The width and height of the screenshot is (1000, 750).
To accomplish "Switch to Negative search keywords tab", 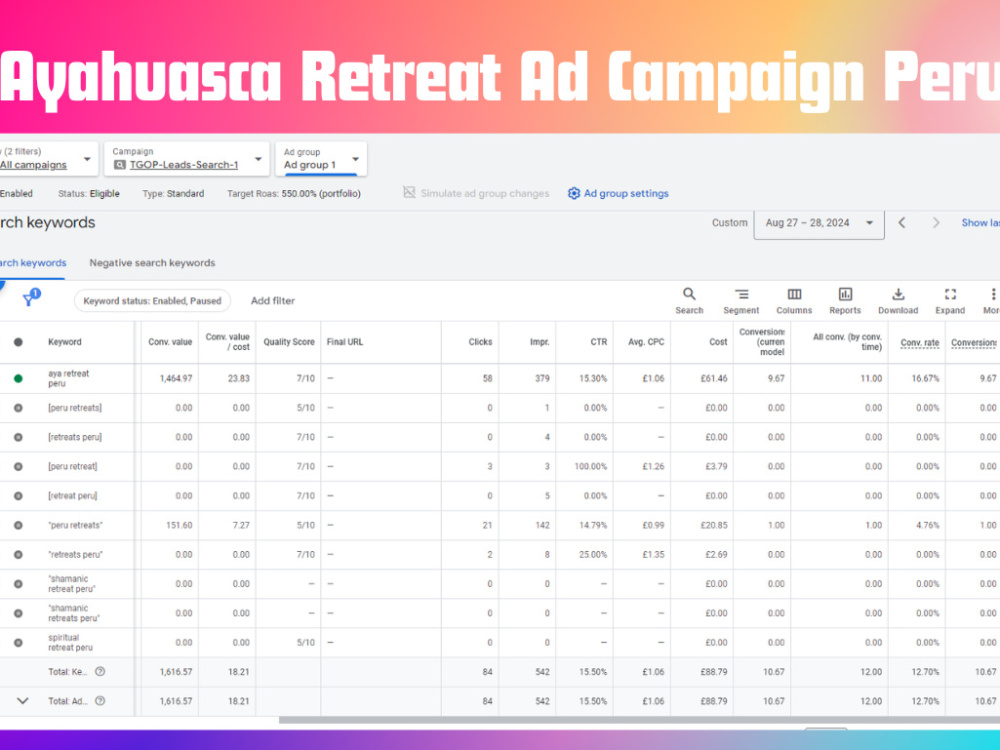I will [x=152, y=263].
